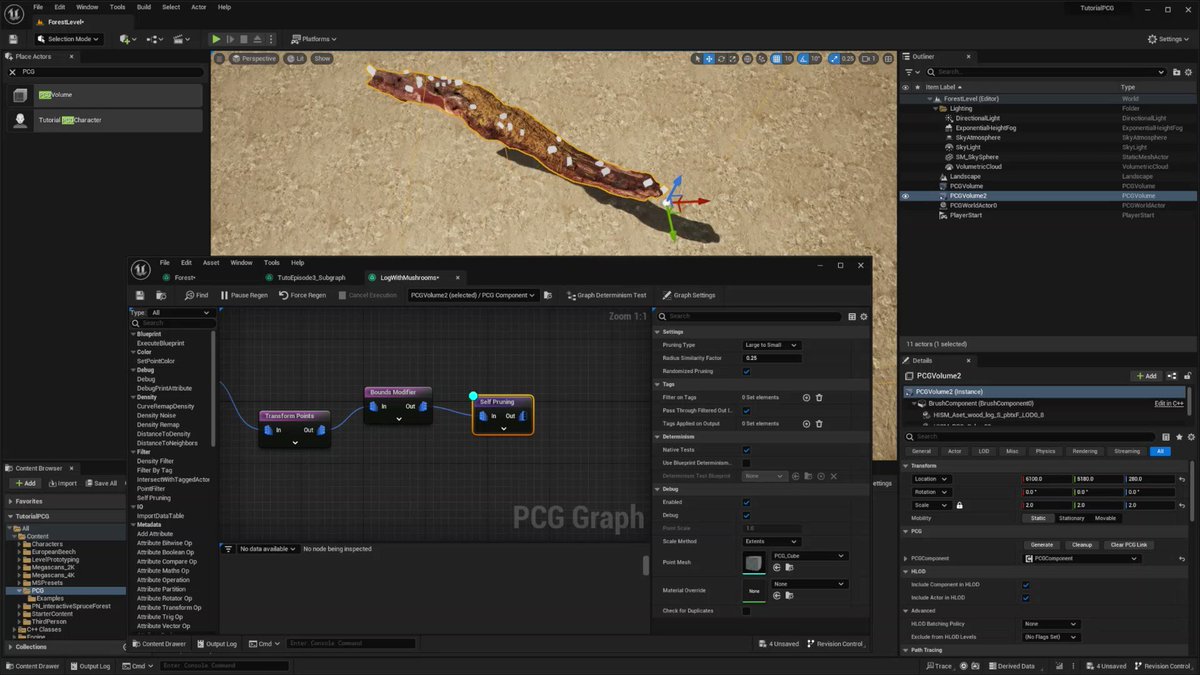
Task: Expand the Selection Mode dropdown
Action: [x=69, y=39]
